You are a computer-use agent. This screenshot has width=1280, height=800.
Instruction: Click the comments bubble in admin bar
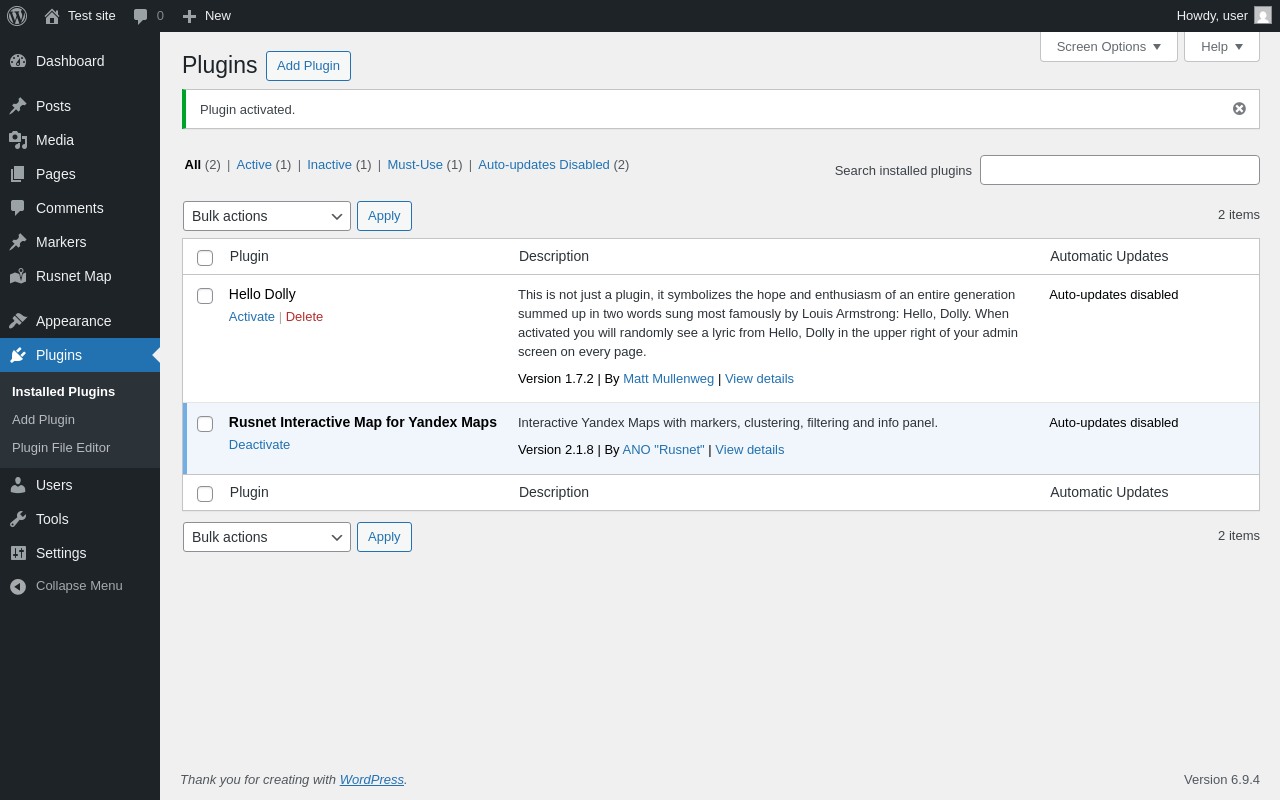(141, 16)
